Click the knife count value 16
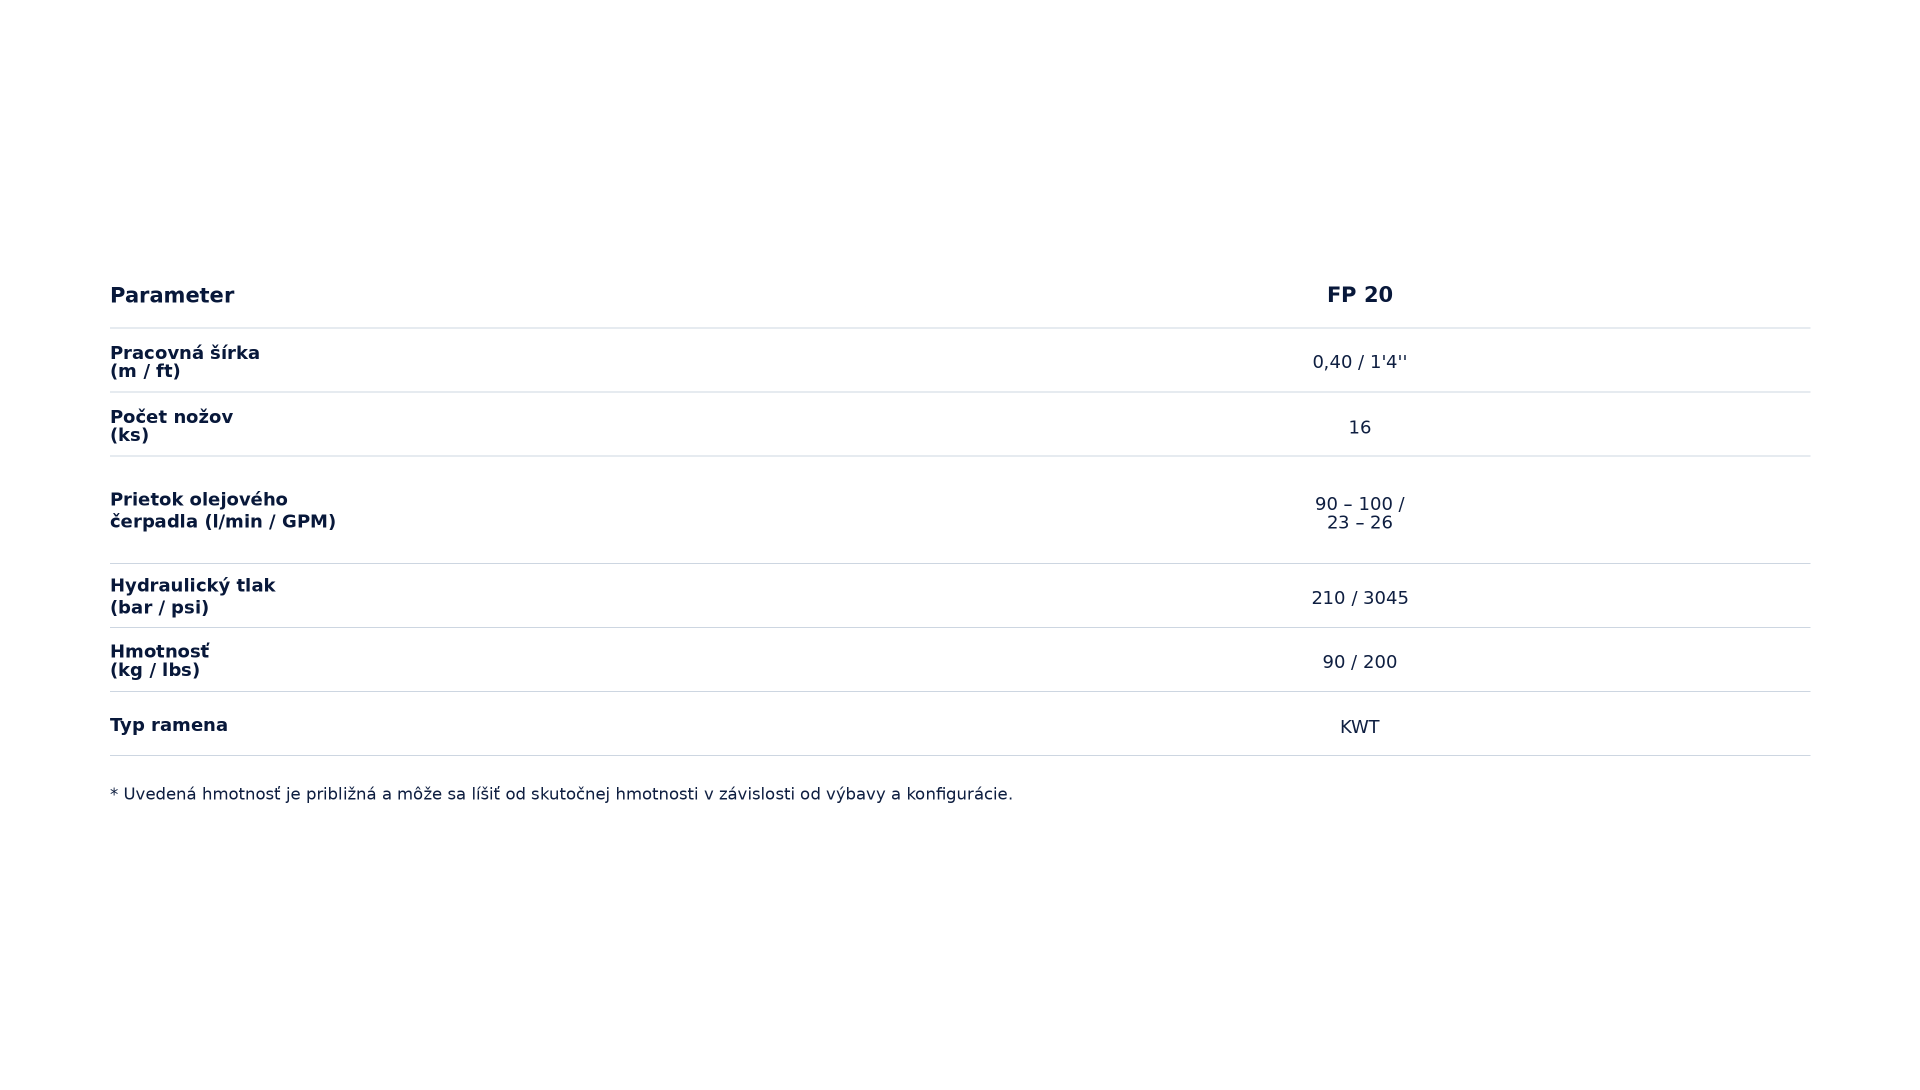 (x=1359, y=428)
